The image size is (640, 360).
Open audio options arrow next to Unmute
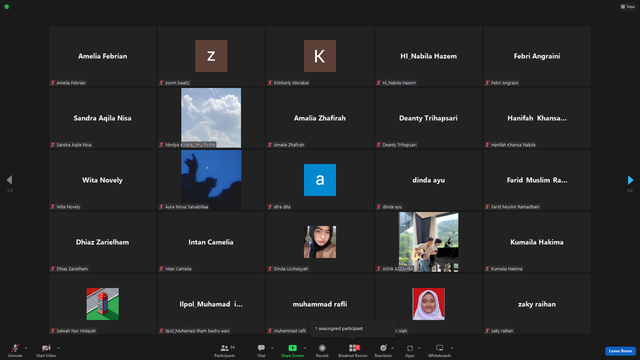point(26,348)
